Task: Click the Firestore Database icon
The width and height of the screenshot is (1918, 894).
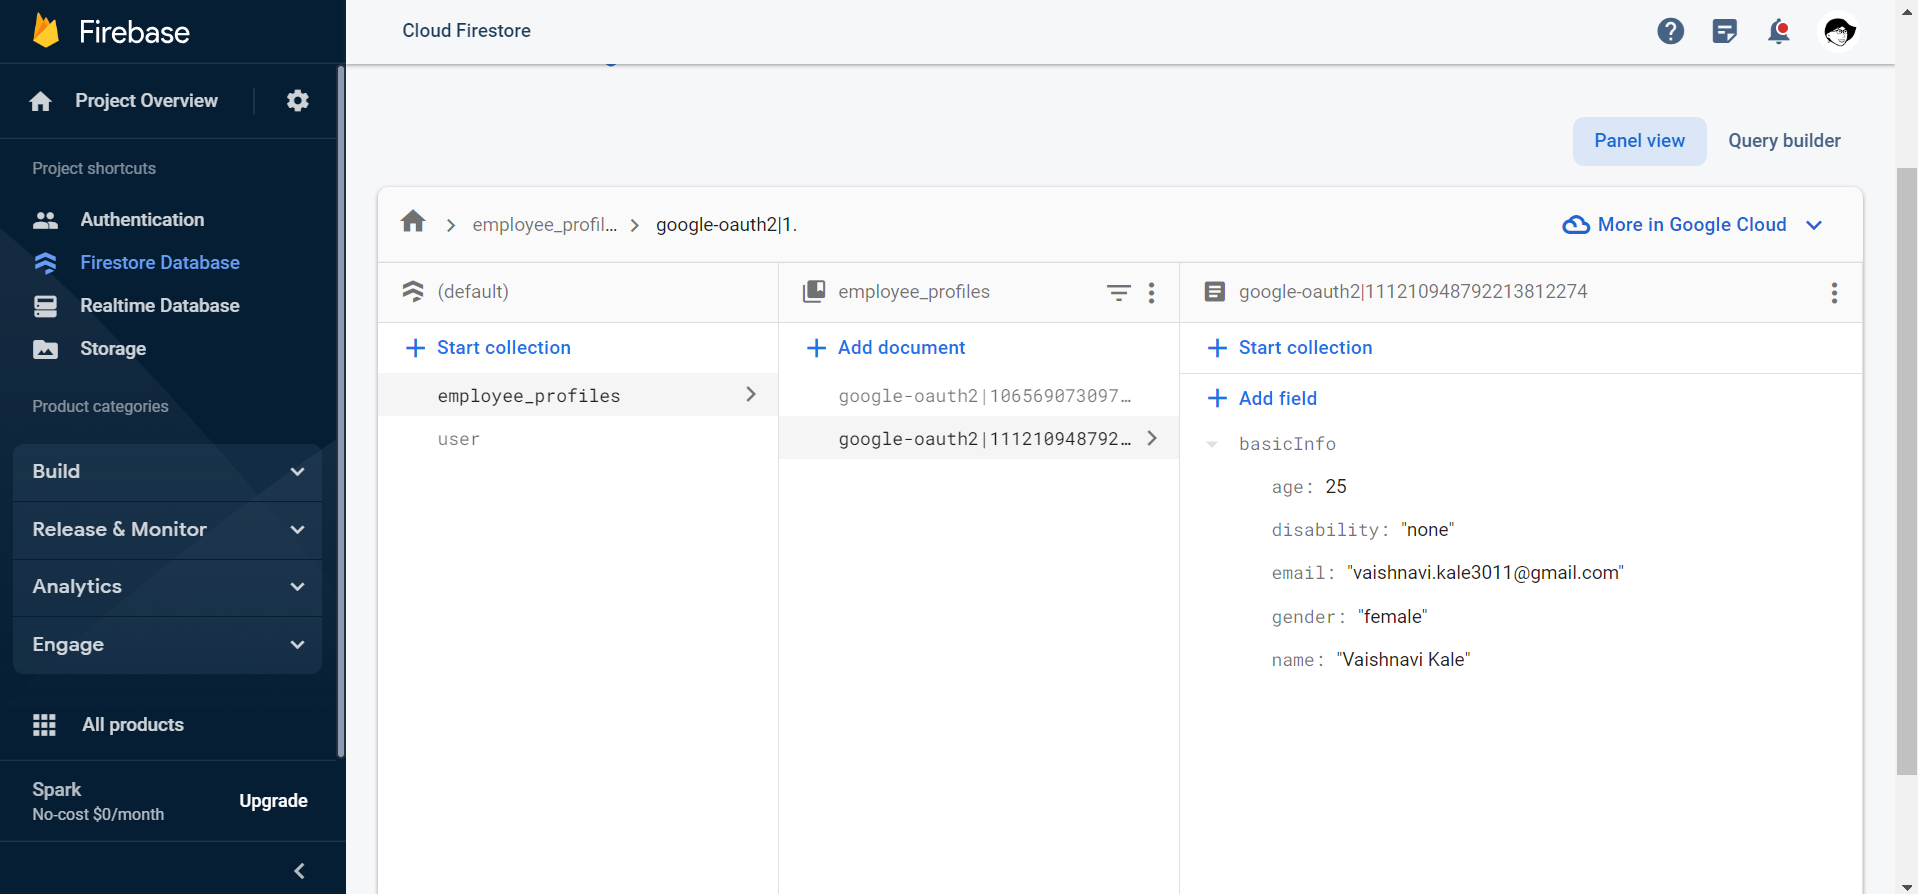Action: [x=45, y=263]
